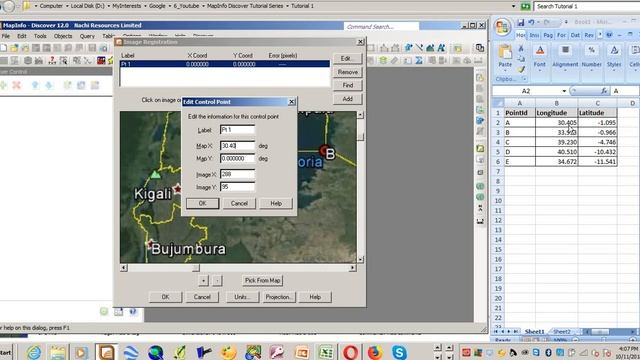Click the Map X input field
The width and height of the screenshot is (640, 360).
237,146
